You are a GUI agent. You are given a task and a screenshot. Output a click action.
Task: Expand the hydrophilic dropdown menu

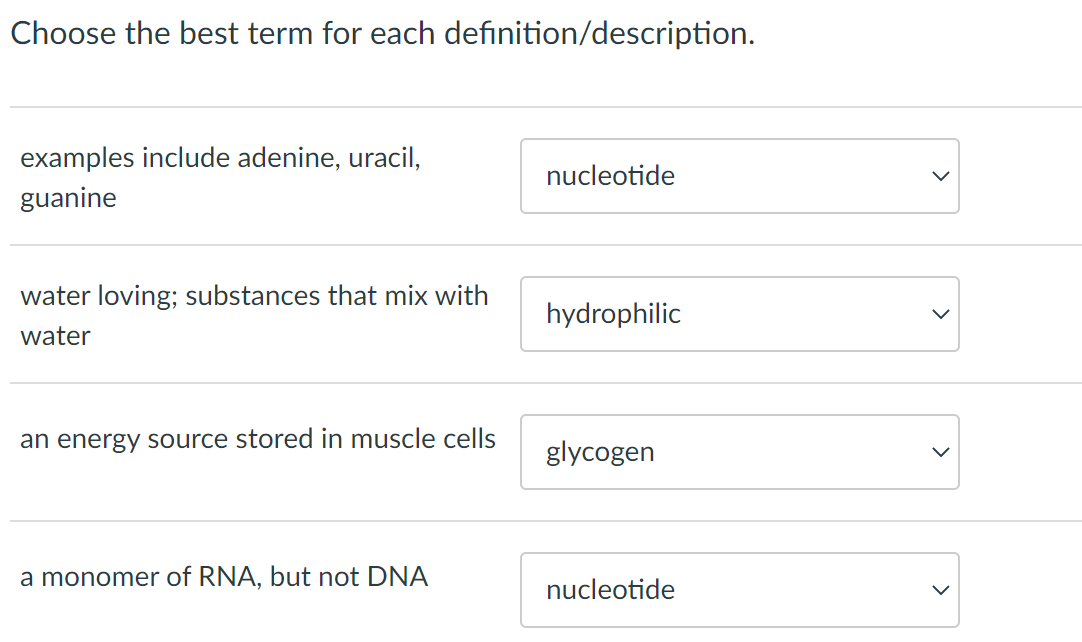point(739,314)
